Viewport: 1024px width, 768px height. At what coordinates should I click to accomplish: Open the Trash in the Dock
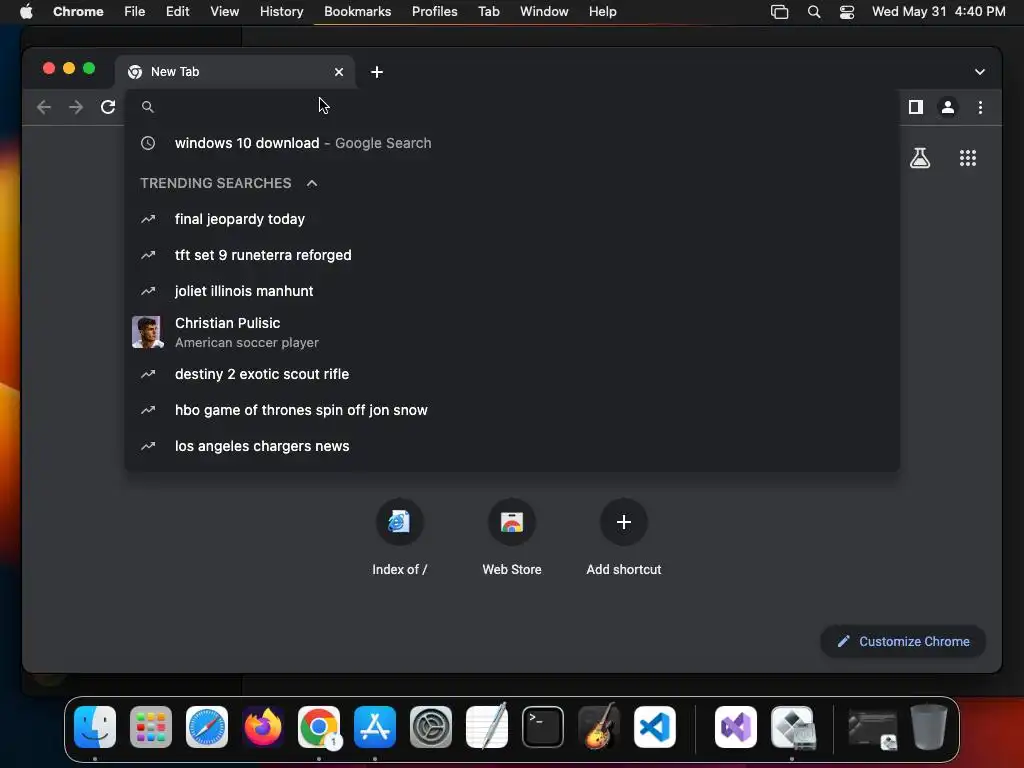(929, 726)
